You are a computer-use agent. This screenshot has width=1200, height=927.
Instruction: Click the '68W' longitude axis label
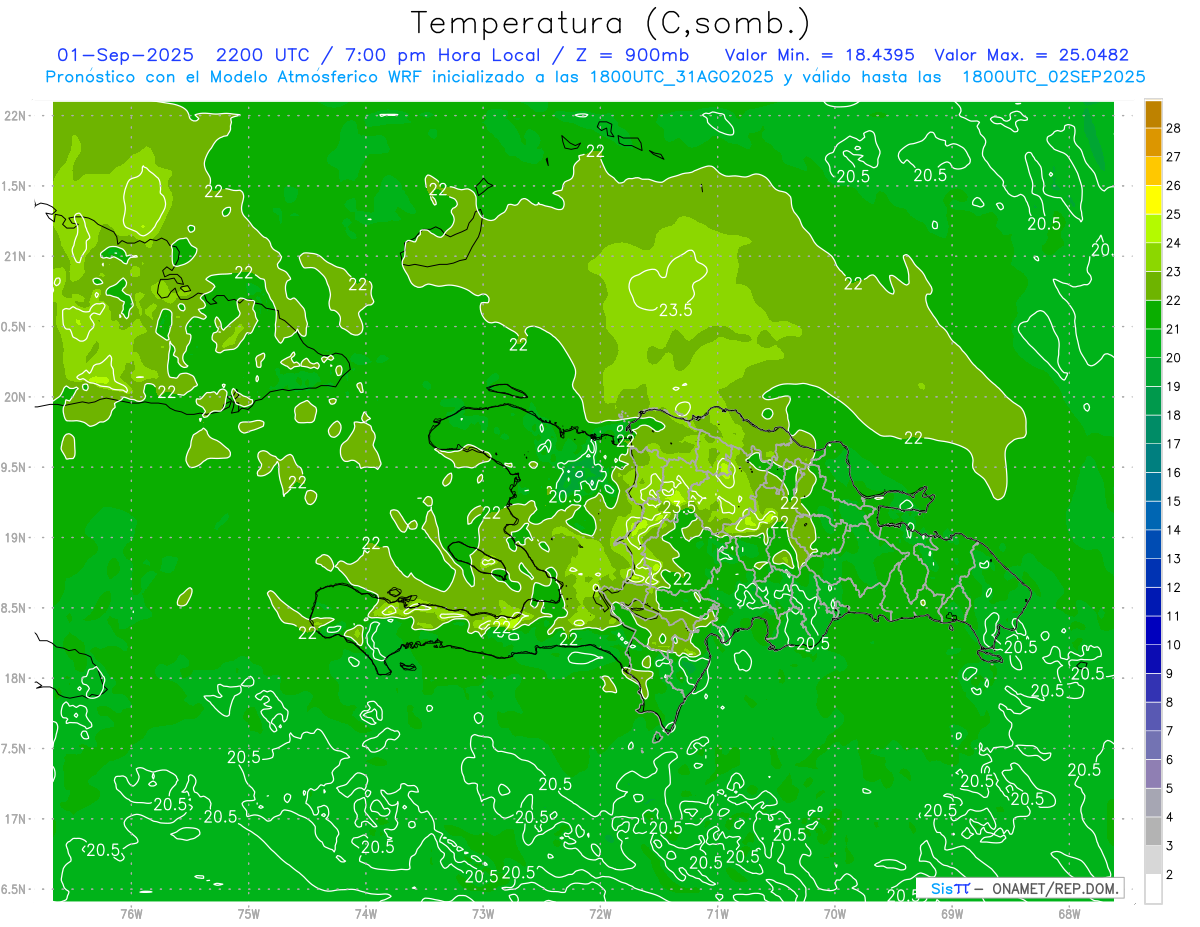[1069, 913]
